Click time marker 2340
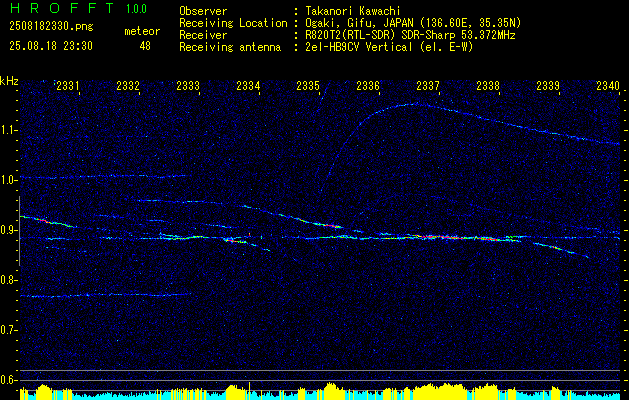629x400 pixels. [x=608, y=85]
